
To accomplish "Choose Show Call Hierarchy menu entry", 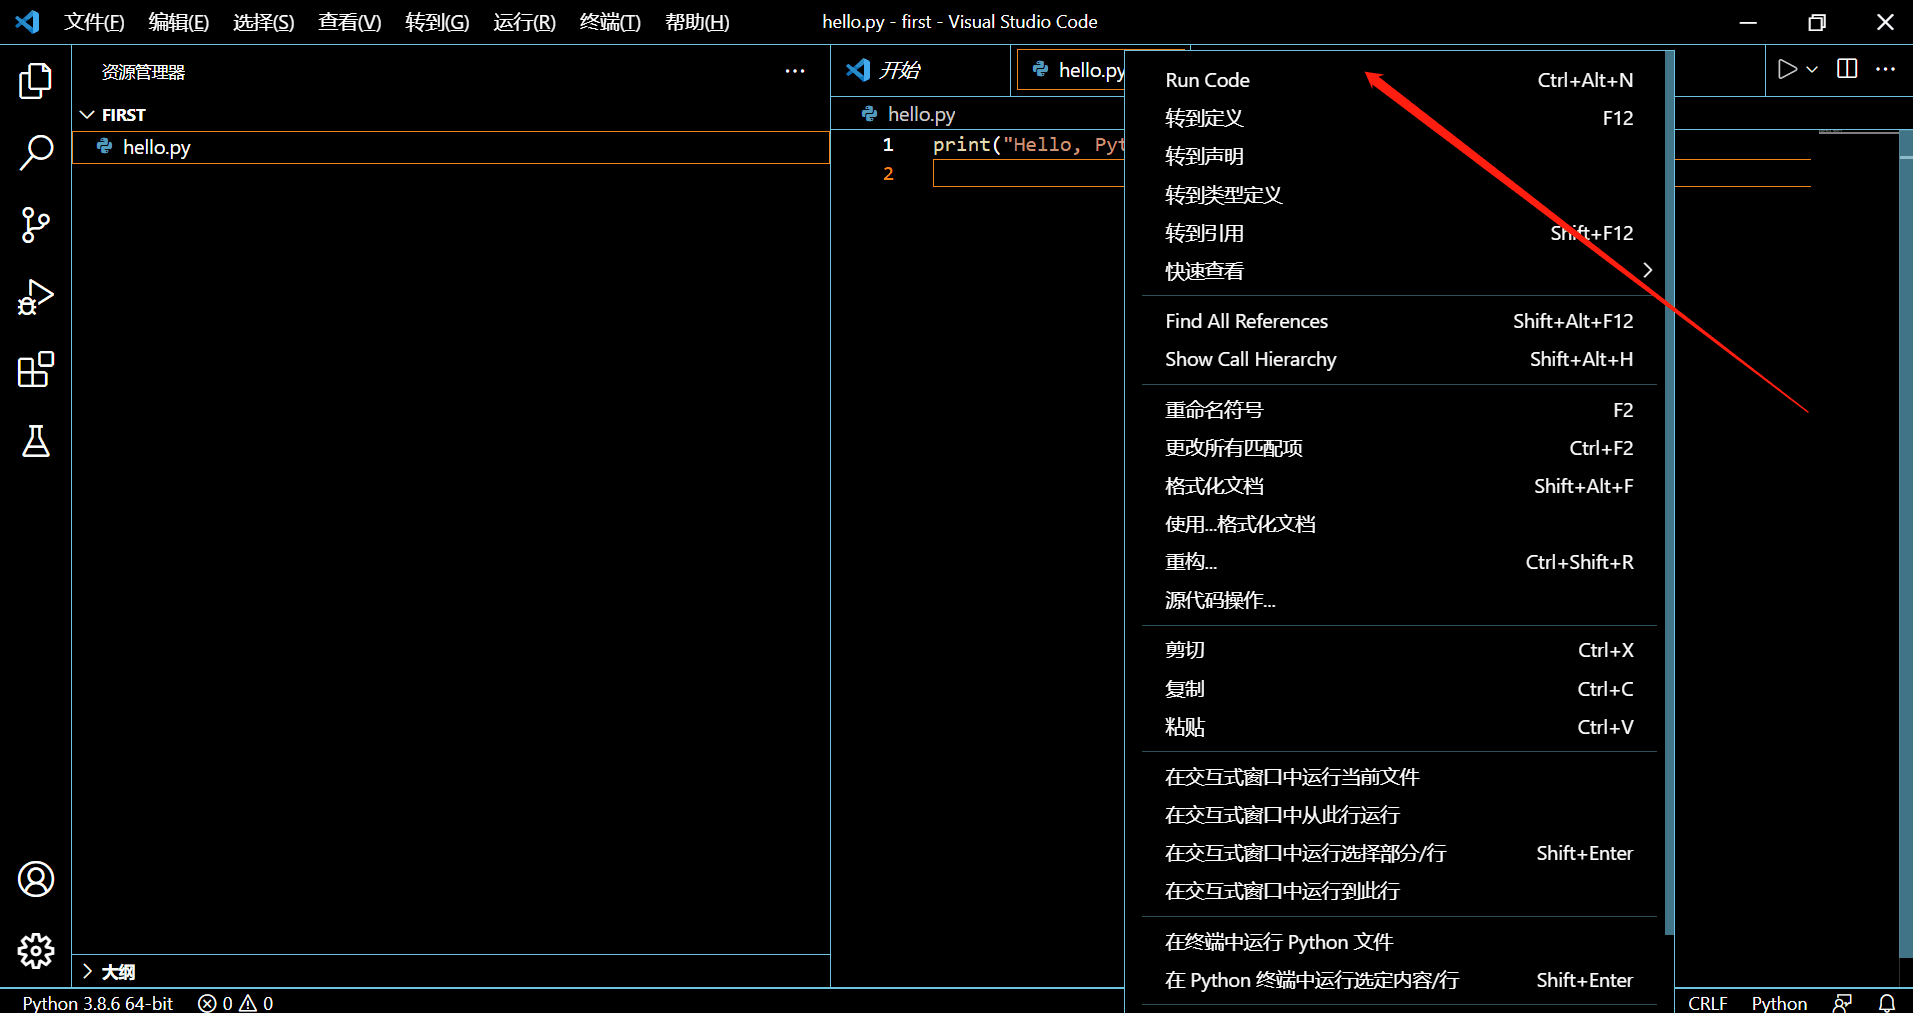I will (1399, 359).
